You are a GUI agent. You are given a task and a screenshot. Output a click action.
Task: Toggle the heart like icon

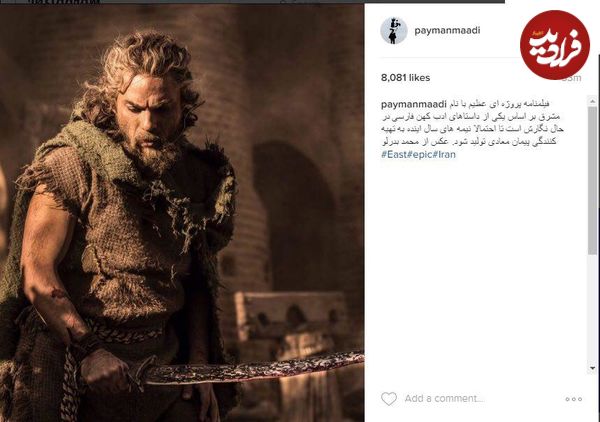tap(389, 399)
